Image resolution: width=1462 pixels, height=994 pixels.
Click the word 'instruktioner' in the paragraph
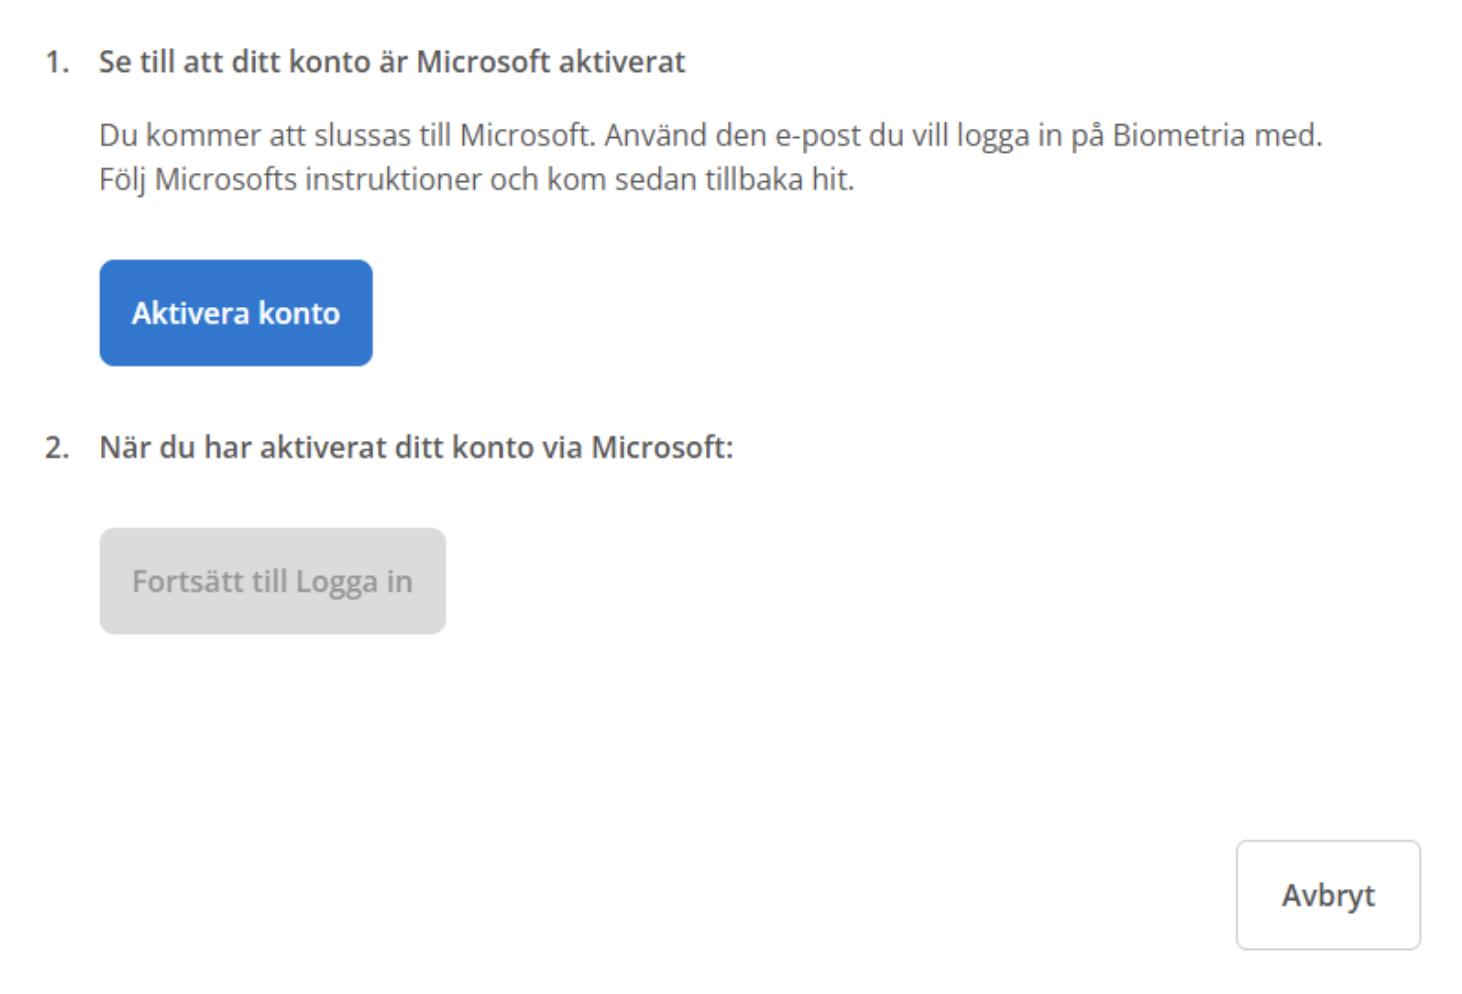[x=393, y=180]
